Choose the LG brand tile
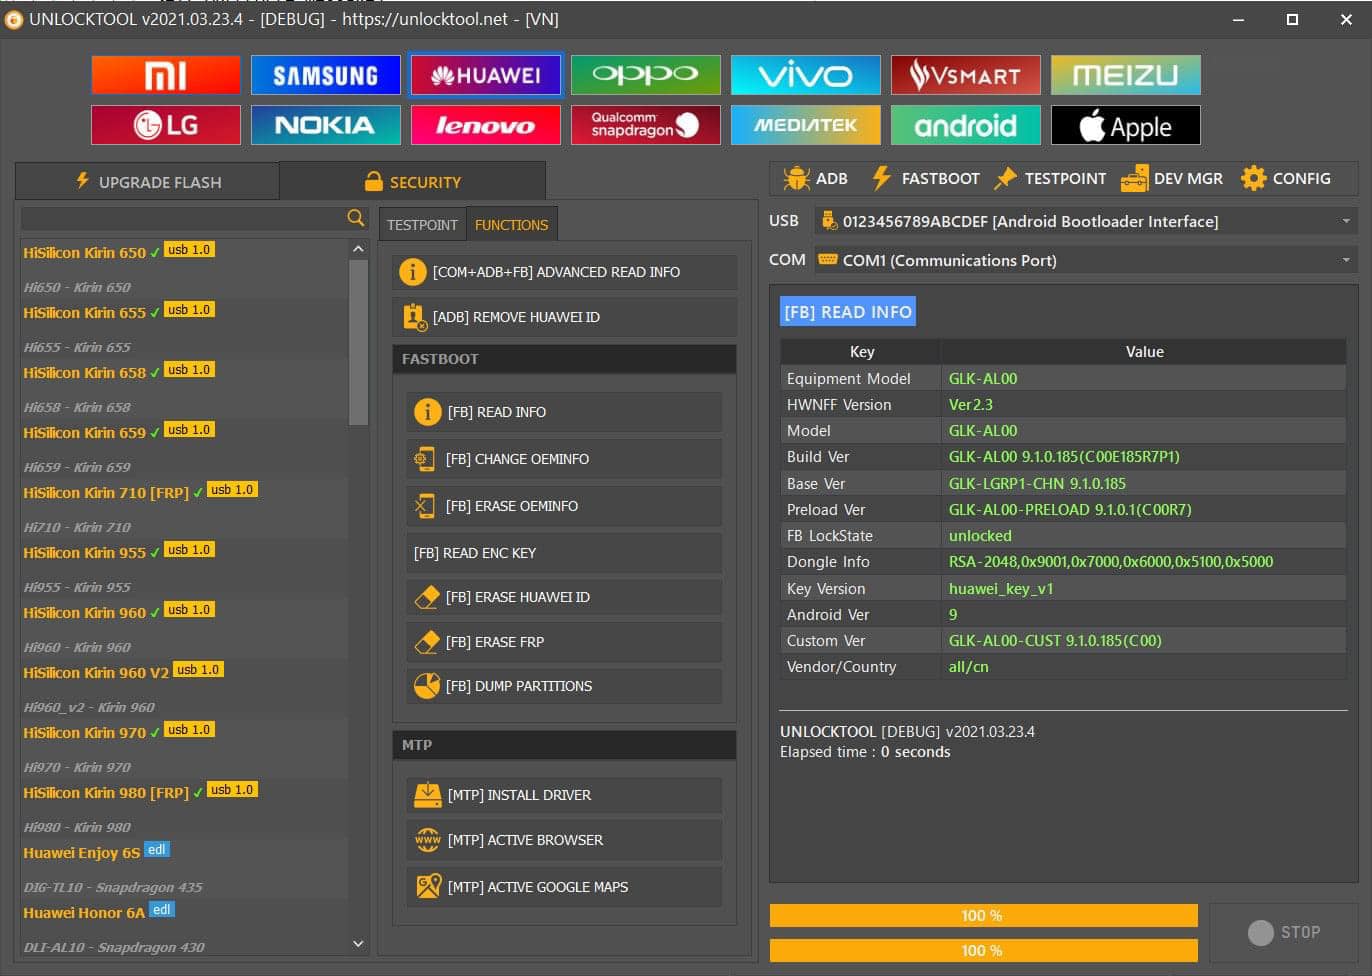1372x976 pixels. [166, 125]
